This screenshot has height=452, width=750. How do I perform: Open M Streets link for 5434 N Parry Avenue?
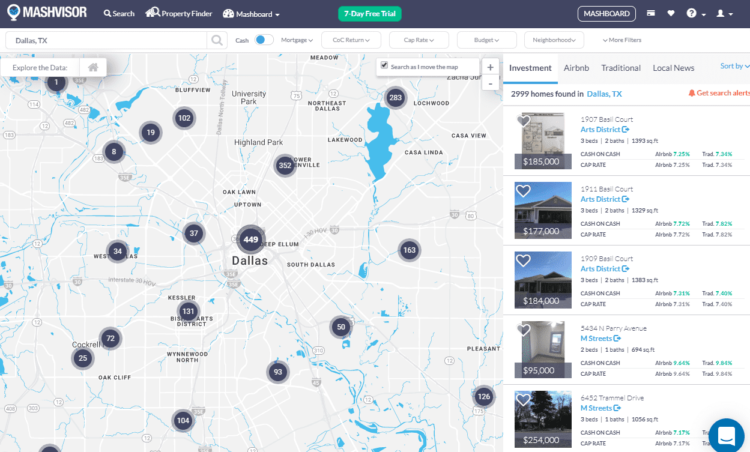click(x=600, y=338)
